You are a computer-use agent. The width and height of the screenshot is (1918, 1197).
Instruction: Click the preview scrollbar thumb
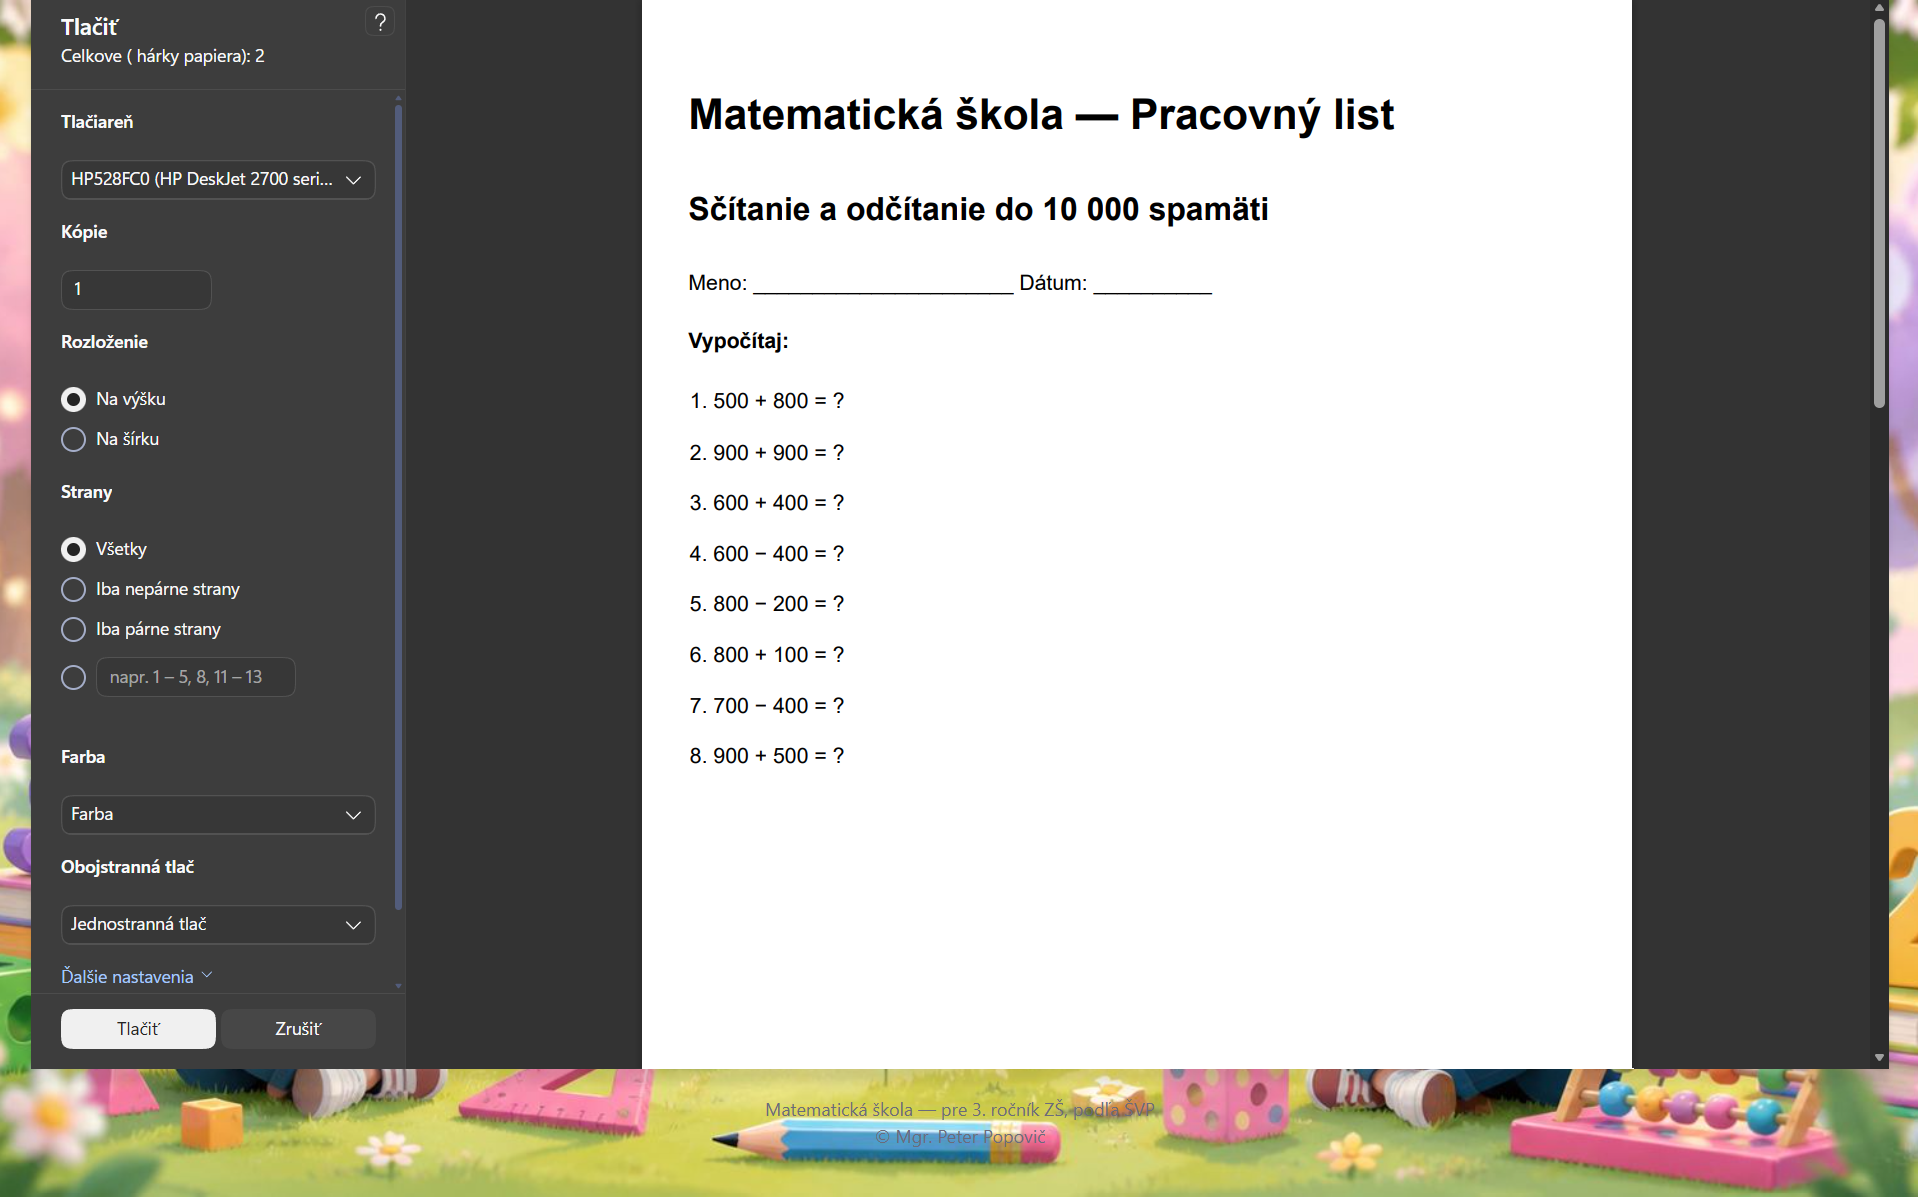pos(1879,213)
